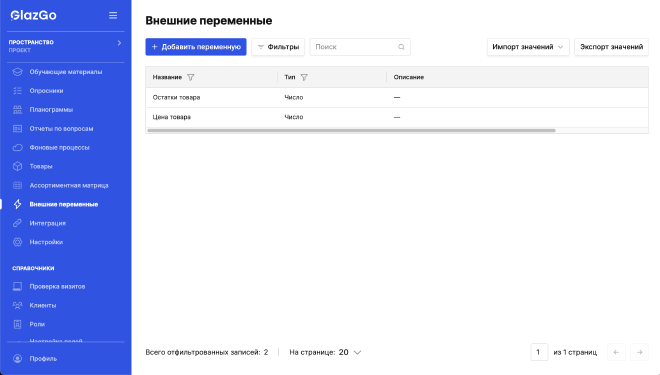Click the Роли badge icon
Image resolution: width=660 pixels, height=375 pixels.
tap(17, 324)
